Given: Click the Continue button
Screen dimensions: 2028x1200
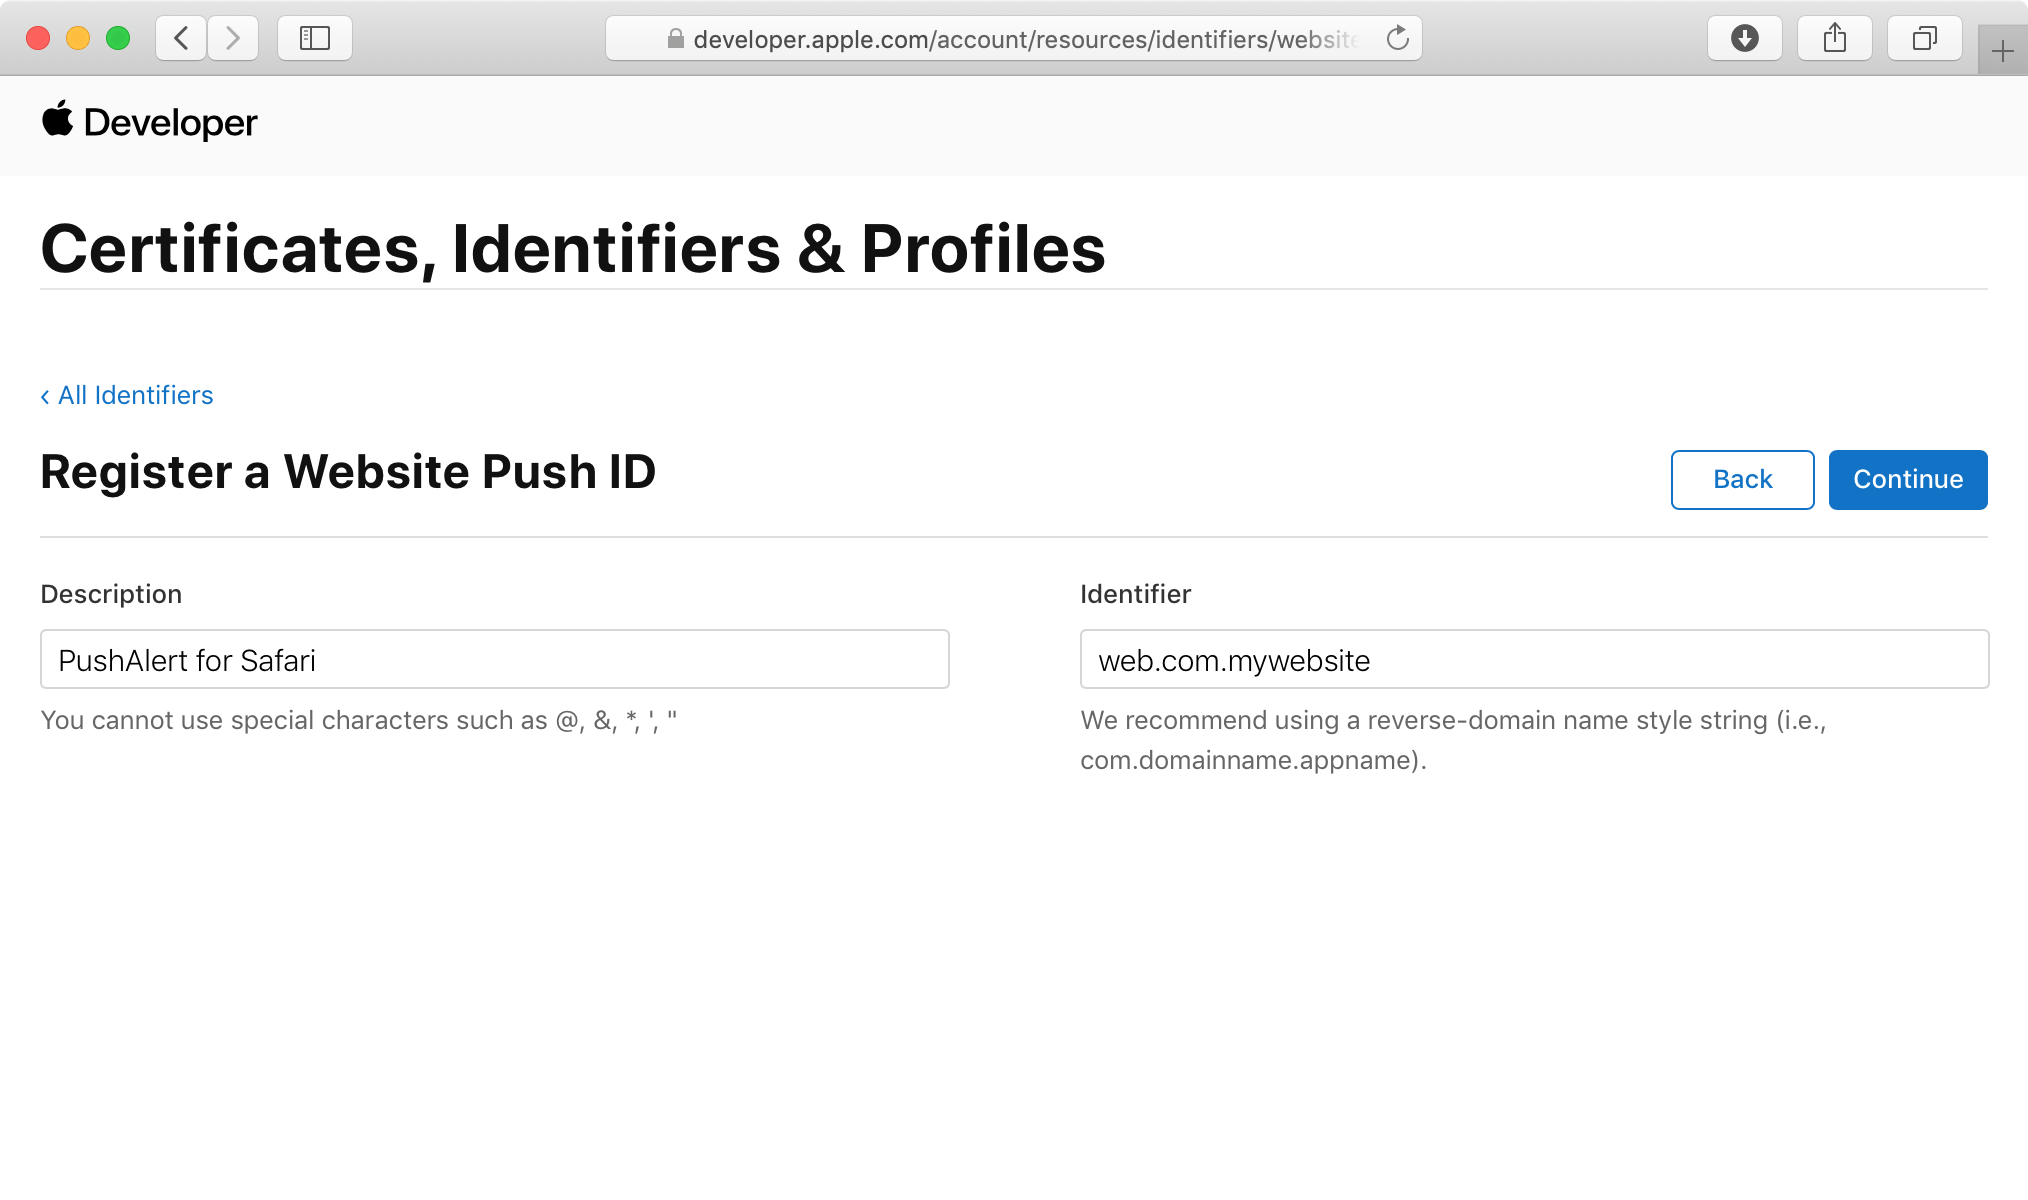Looking at the screenshot, I should coord(1907,480).
